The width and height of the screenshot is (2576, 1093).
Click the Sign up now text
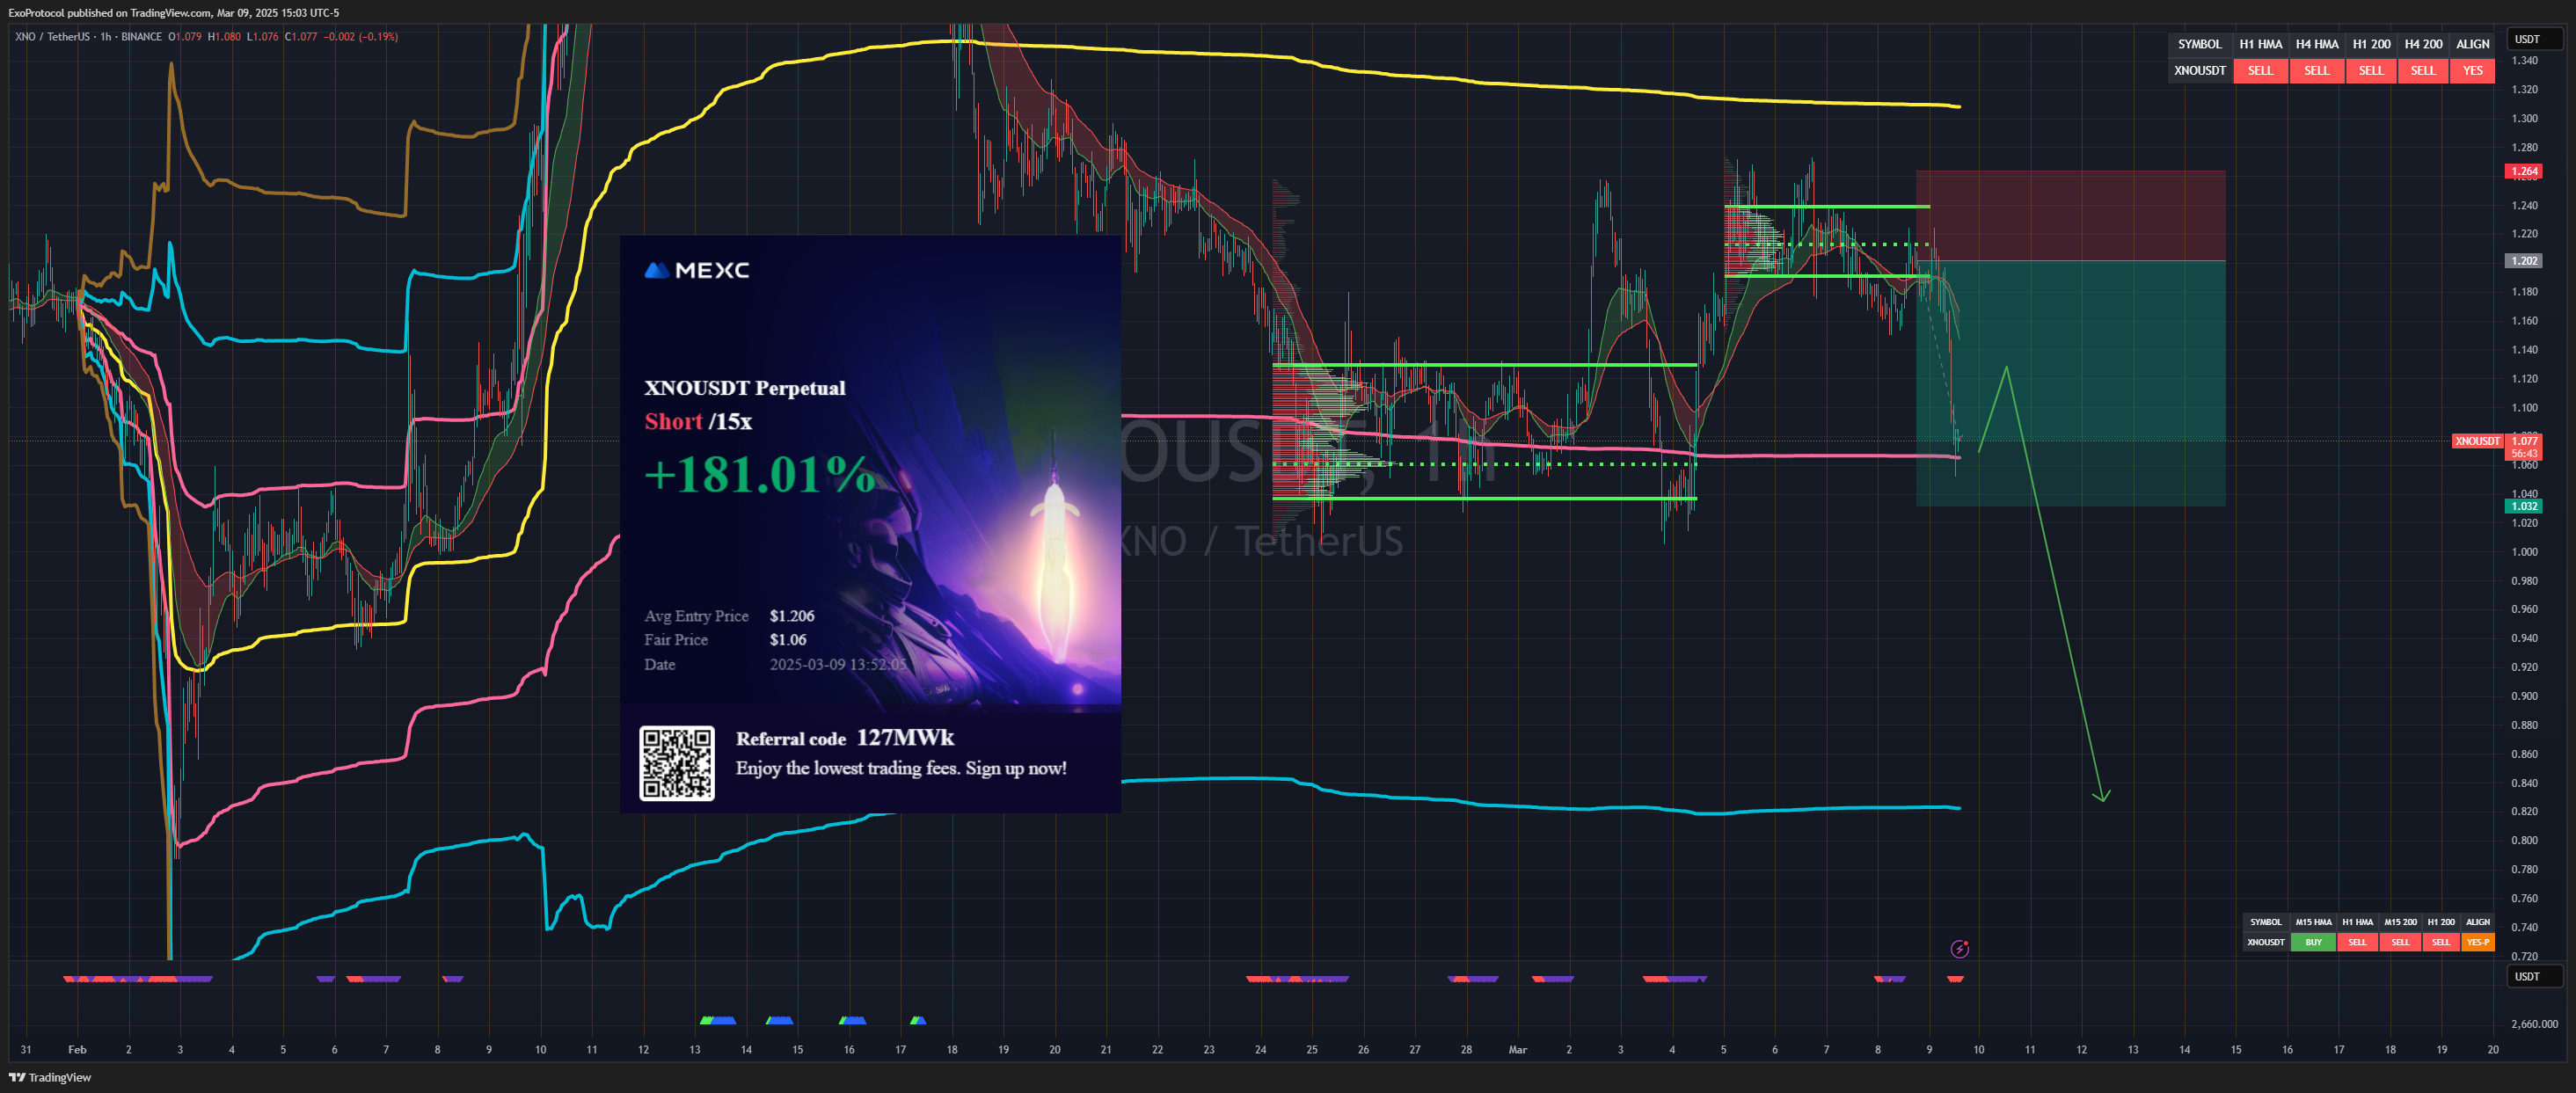pyautogui.click(x=1016, y=768)
